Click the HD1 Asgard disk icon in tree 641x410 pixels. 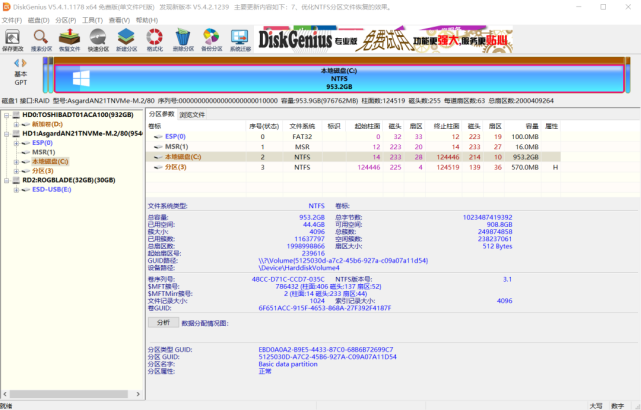(x=16, y=134)
